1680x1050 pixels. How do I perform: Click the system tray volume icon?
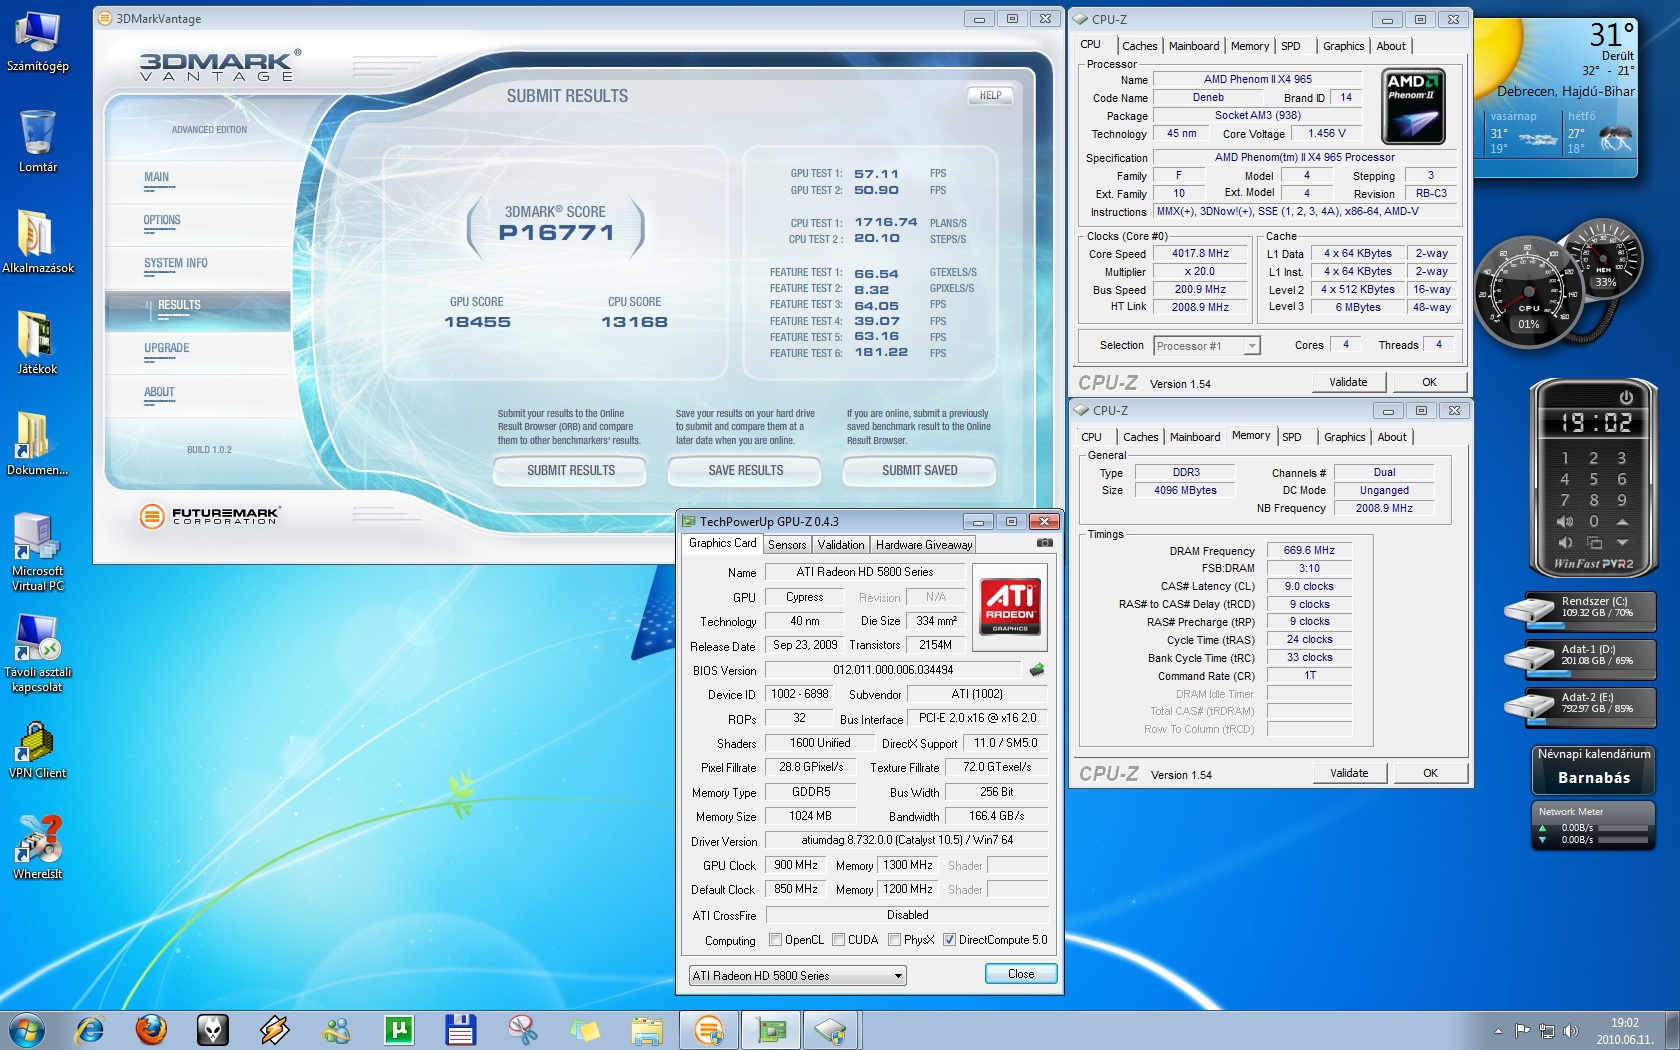click(x=1570, y=1030)
